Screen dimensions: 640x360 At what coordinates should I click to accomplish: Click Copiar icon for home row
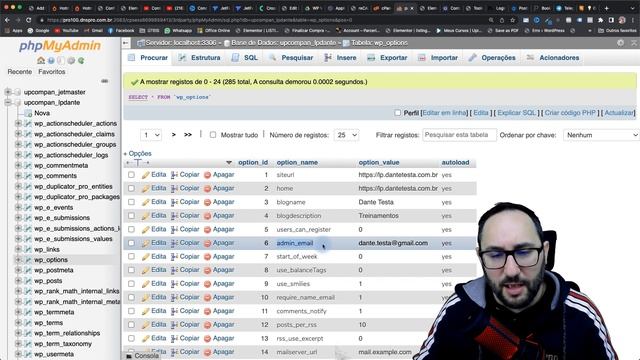pyautogui.click(x=174, y=189)
